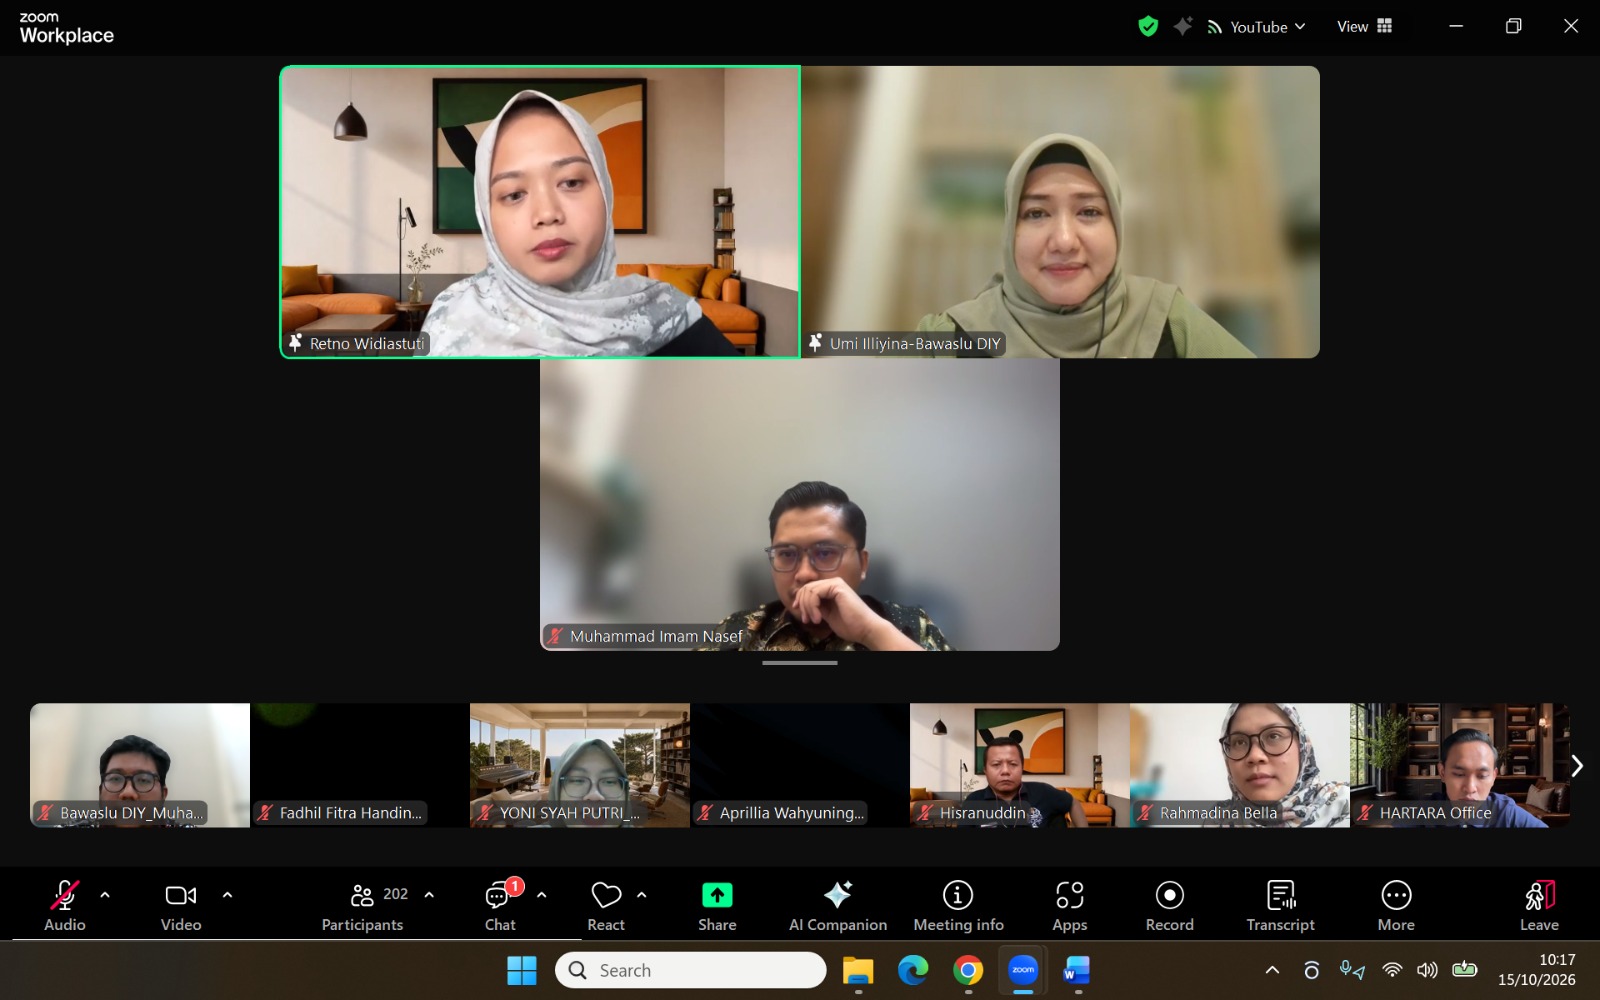Open Google Chrome from taskbar
The width and height of the screenshot is (1600, 1000).
[x=968, y=970]
